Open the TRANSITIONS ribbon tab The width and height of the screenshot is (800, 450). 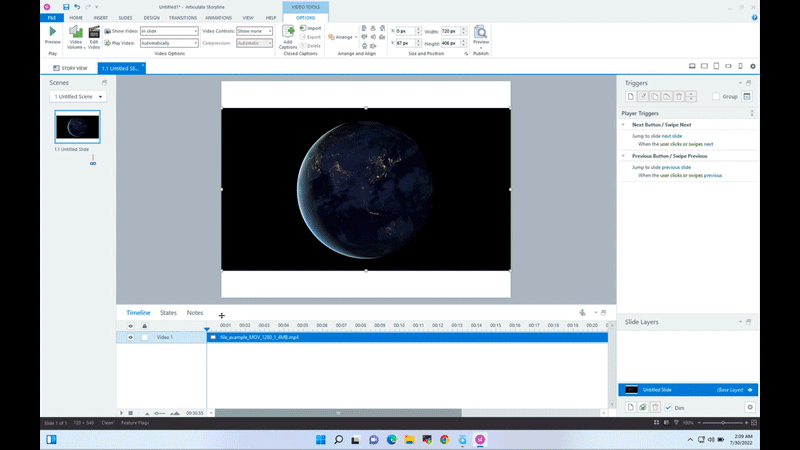(185, 17)
